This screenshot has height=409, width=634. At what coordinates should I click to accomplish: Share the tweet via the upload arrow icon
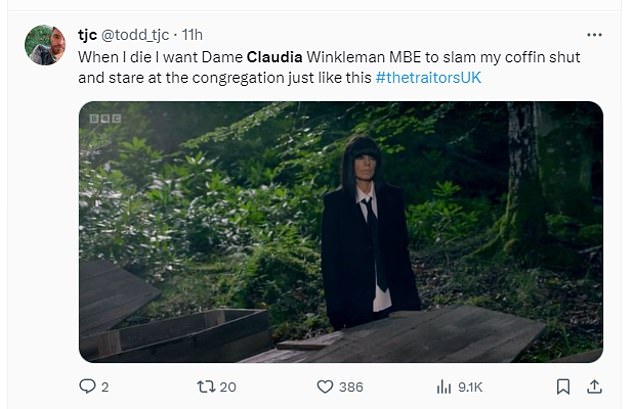tap(594, 387)
